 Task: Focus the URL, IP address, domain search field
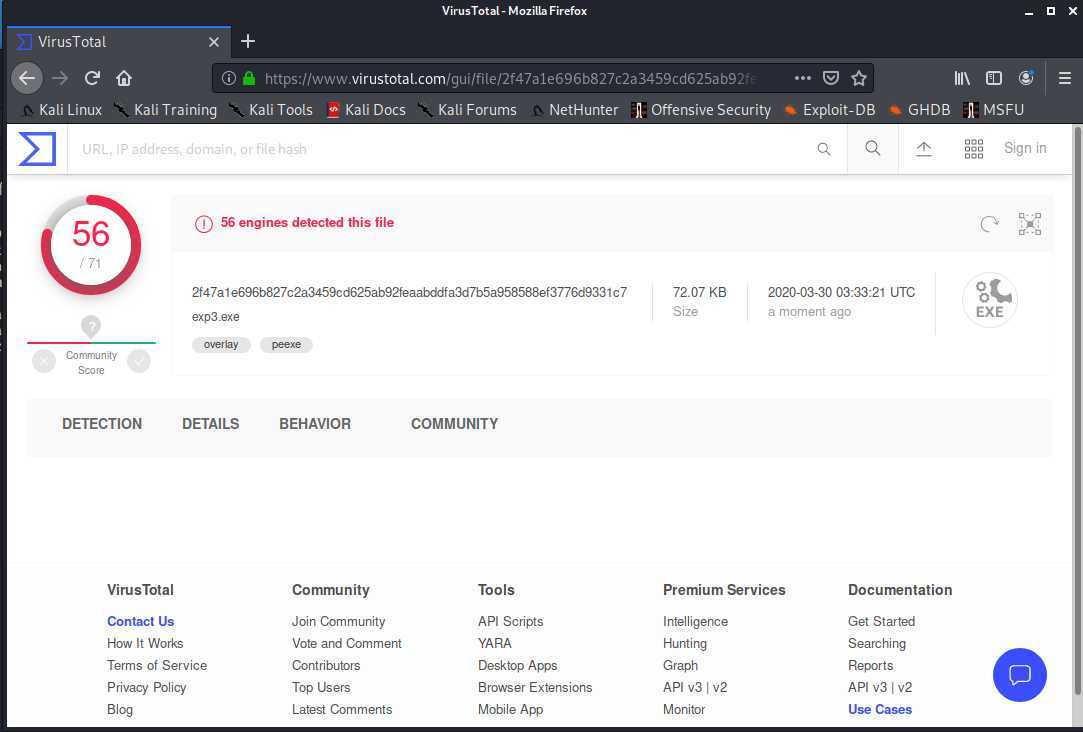tap(442, 149)
